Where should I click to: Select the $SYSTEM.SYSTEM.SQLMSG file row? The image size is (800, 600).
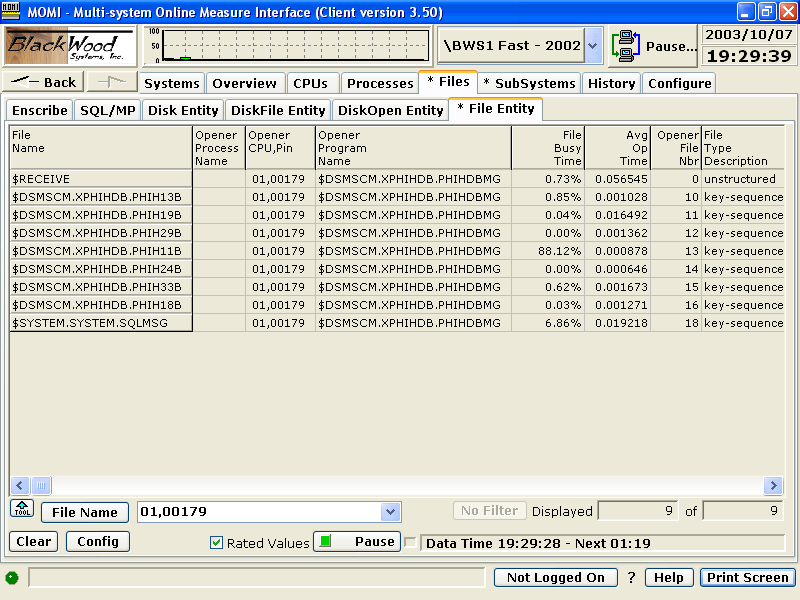pos(100,323)
